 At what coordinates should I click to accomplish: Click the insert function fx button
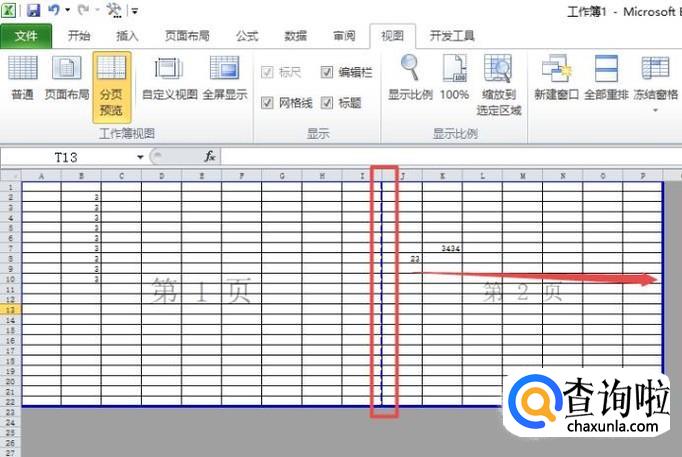click(210, 156)
